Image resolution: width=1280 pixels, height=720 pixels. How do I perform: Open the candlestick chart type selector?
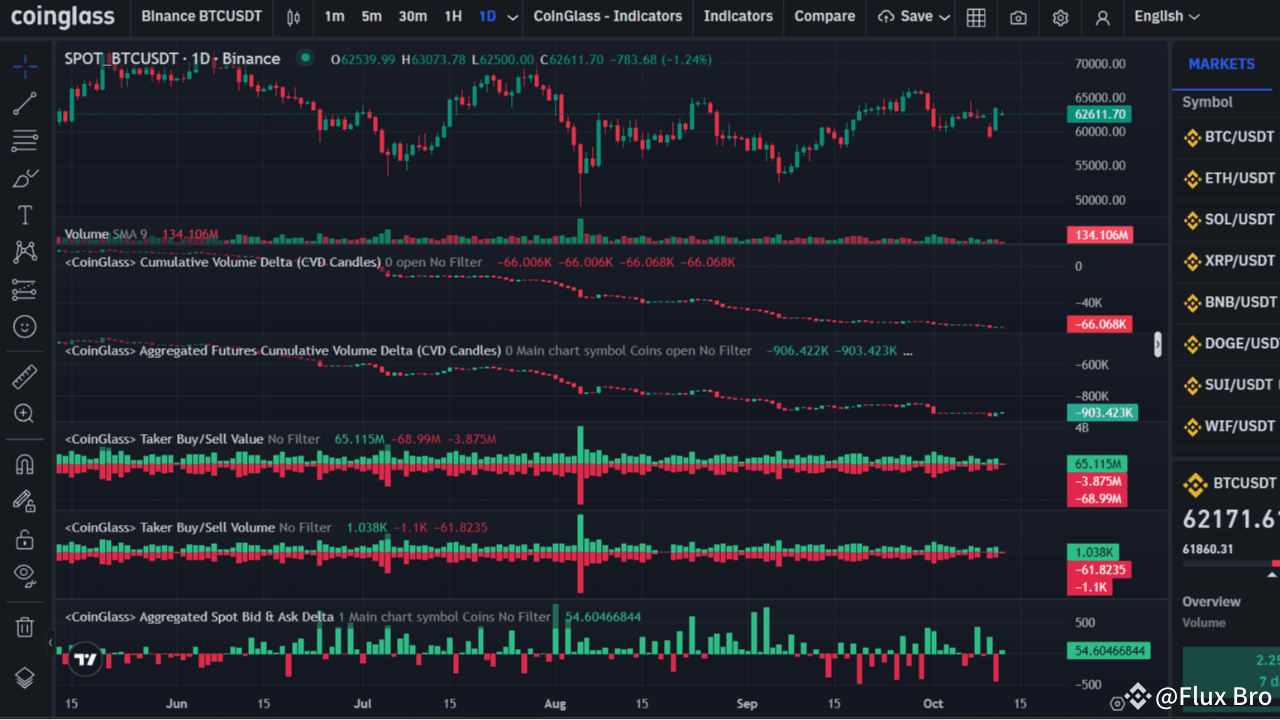click(x=293, y=17)
